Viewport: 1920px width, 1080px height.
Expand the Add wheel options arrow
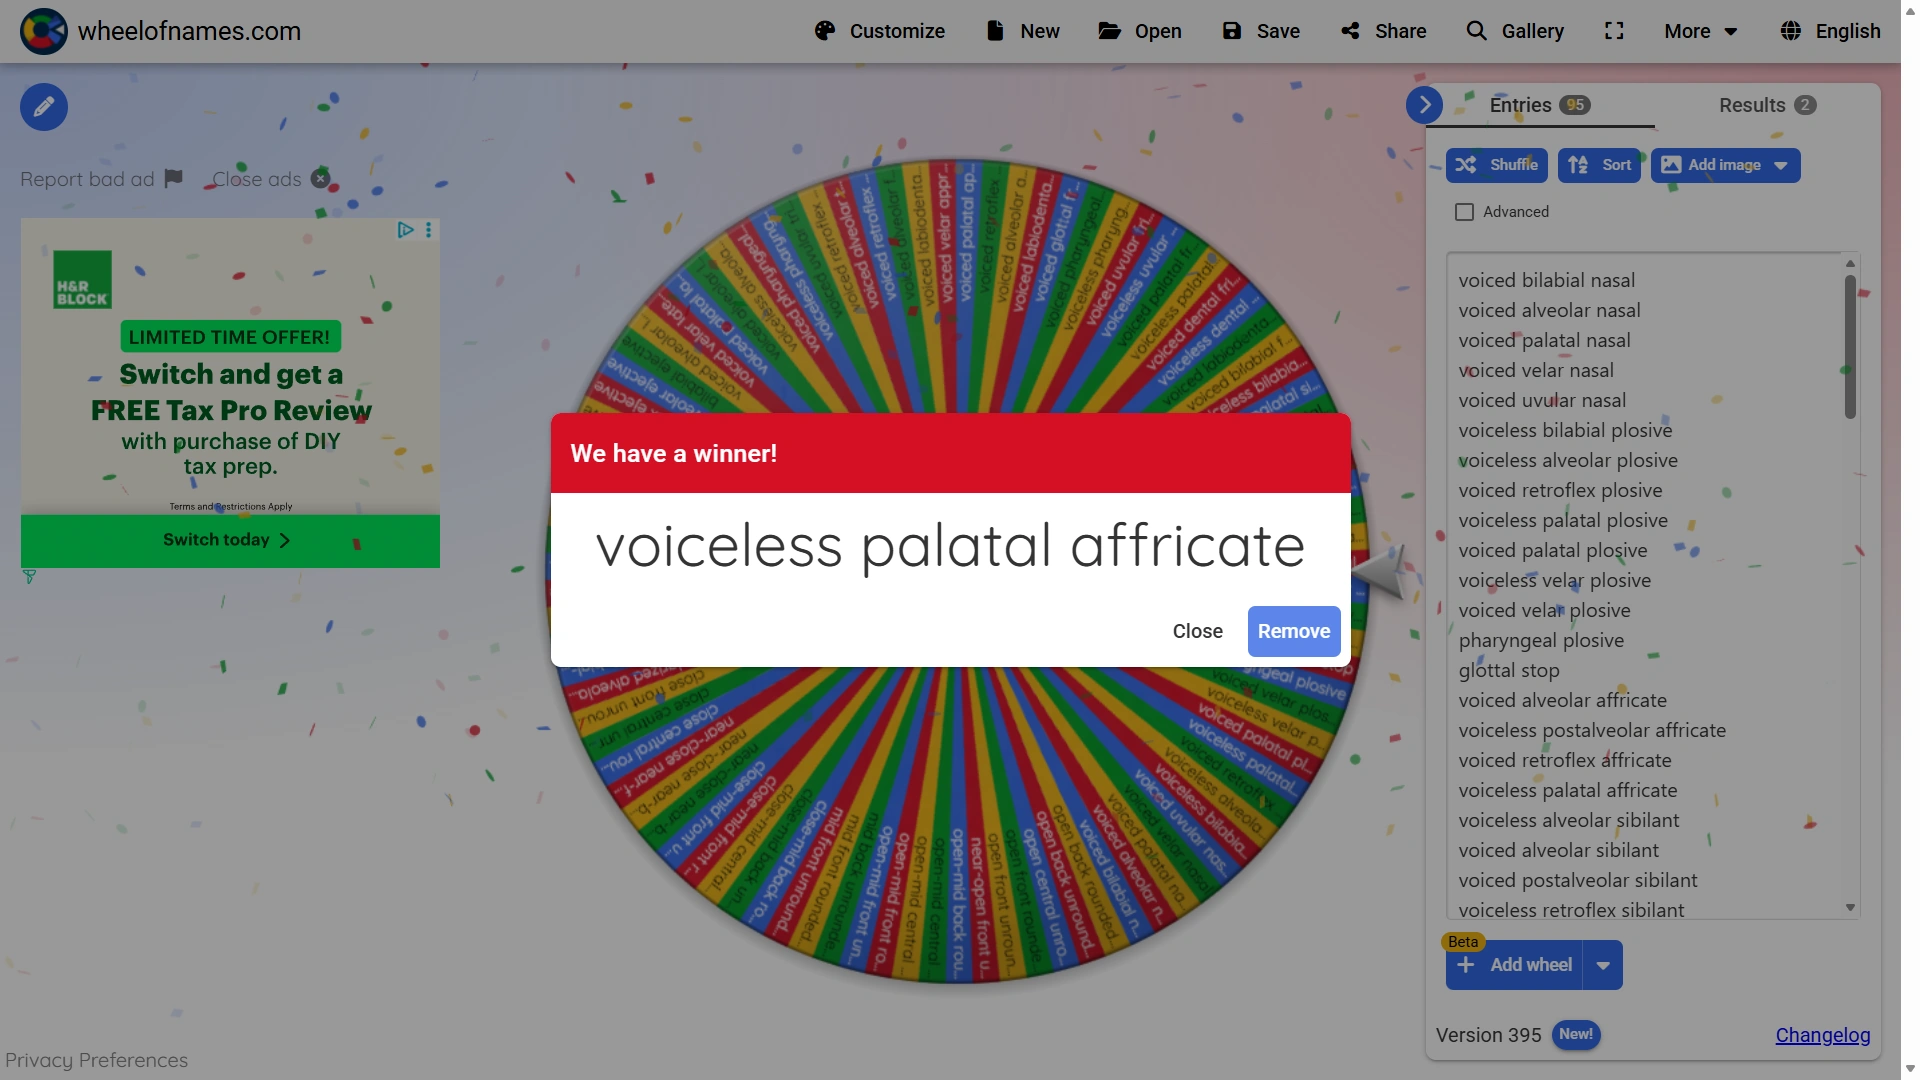(1603, 965)
